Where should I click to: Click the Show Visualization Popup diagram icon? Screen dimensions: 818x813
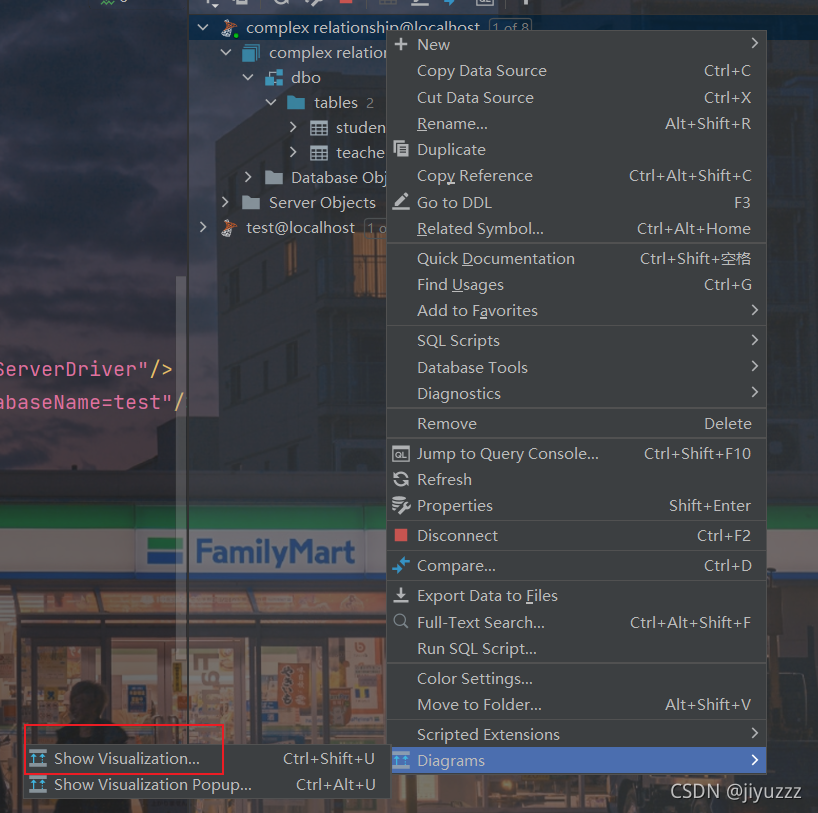click(38, 784)
